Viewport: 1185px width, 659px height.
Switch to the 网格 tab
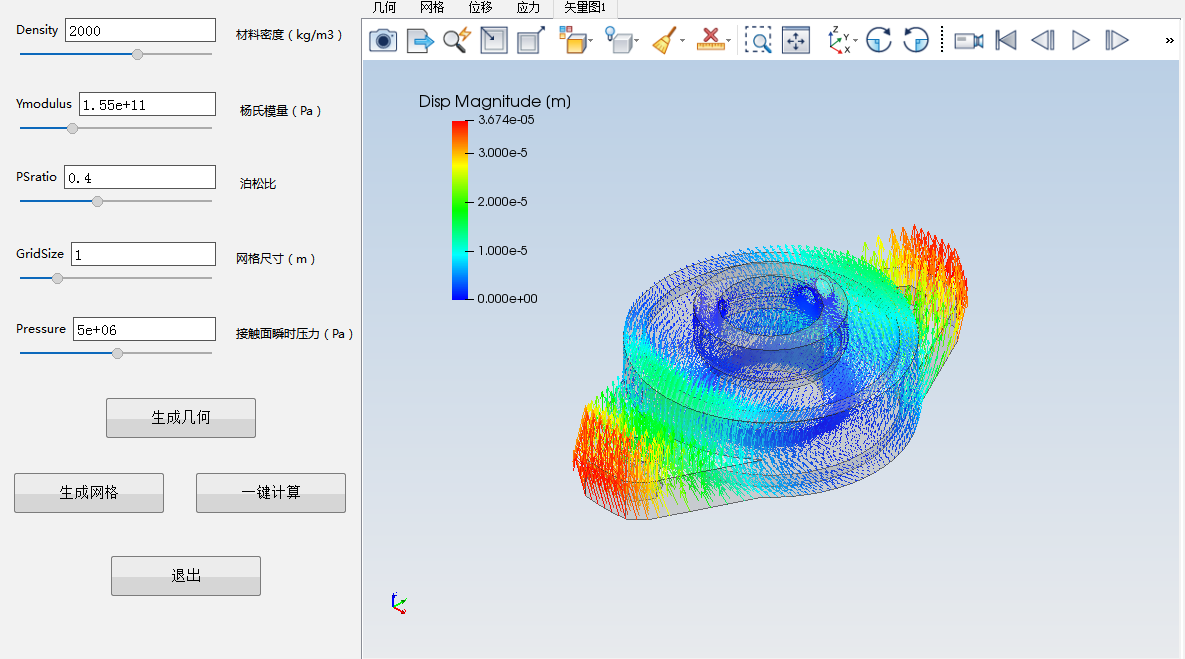(x=432, y=8)
